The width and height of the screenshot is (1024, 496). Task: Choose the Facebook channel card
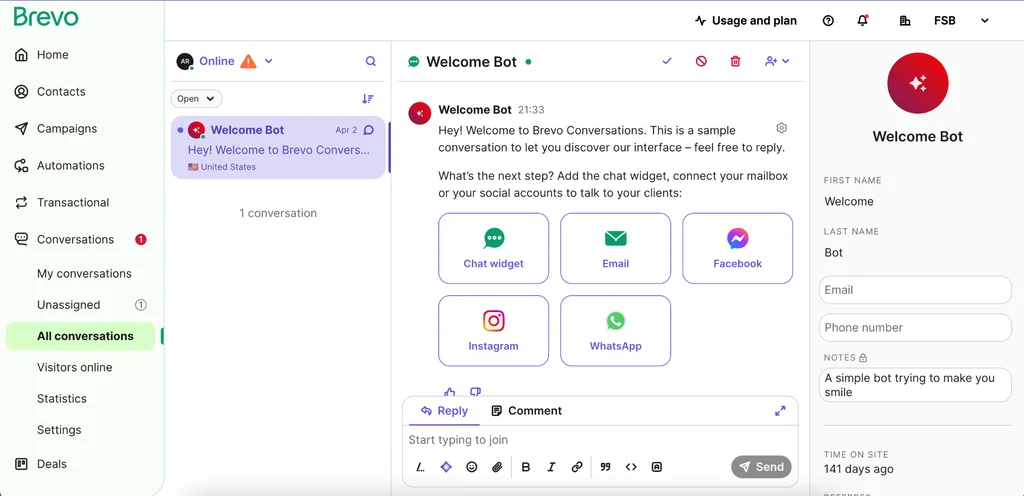(x=737, y=248)
